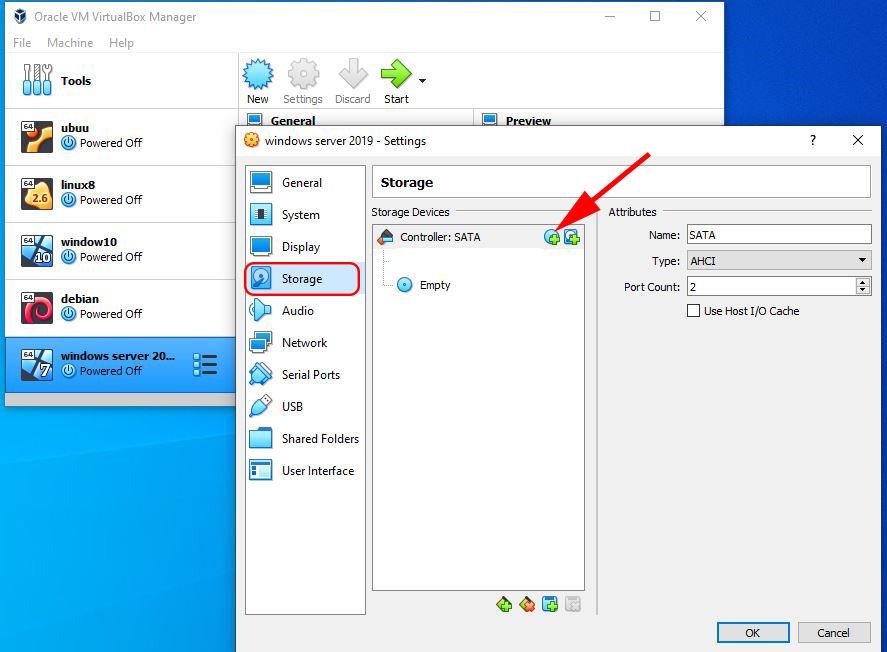Enable Use Host I/O Cache
The width and height of the screenshot is (887, 652).
695,311
